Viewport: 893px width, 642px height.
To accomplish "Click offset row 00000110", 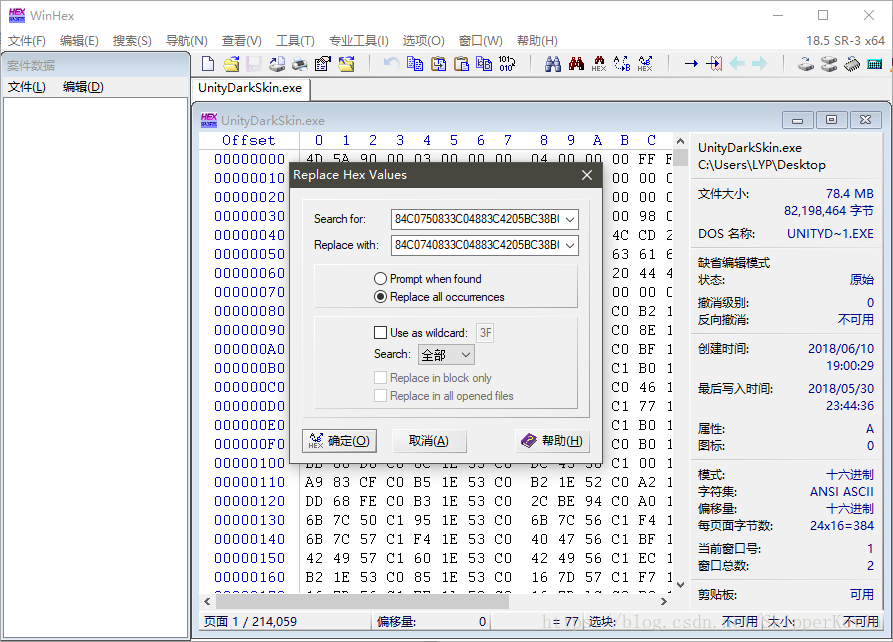I will [x=249, y=482].
